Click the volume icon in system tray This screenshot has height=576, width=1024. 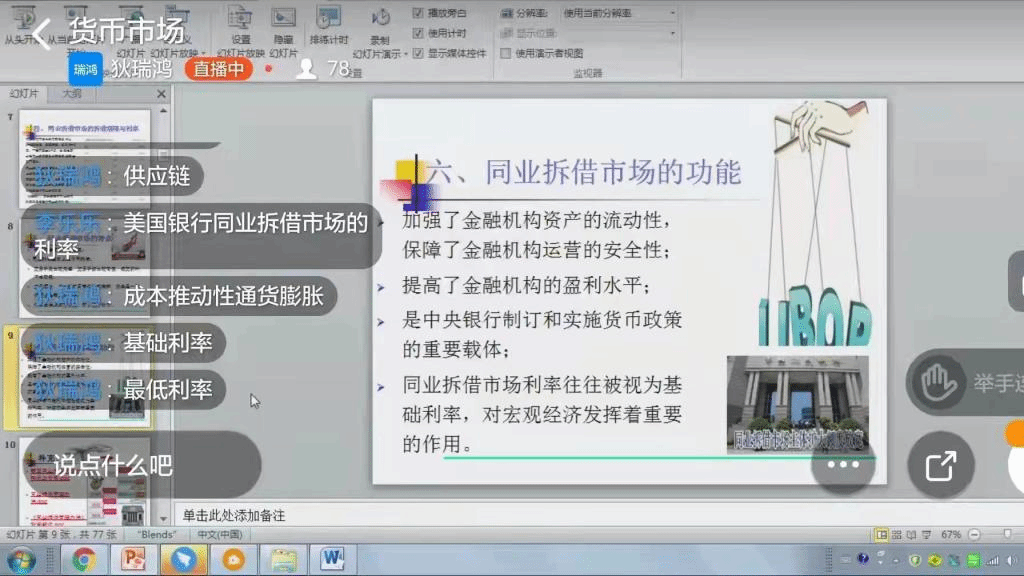[x=1012, y=560]
